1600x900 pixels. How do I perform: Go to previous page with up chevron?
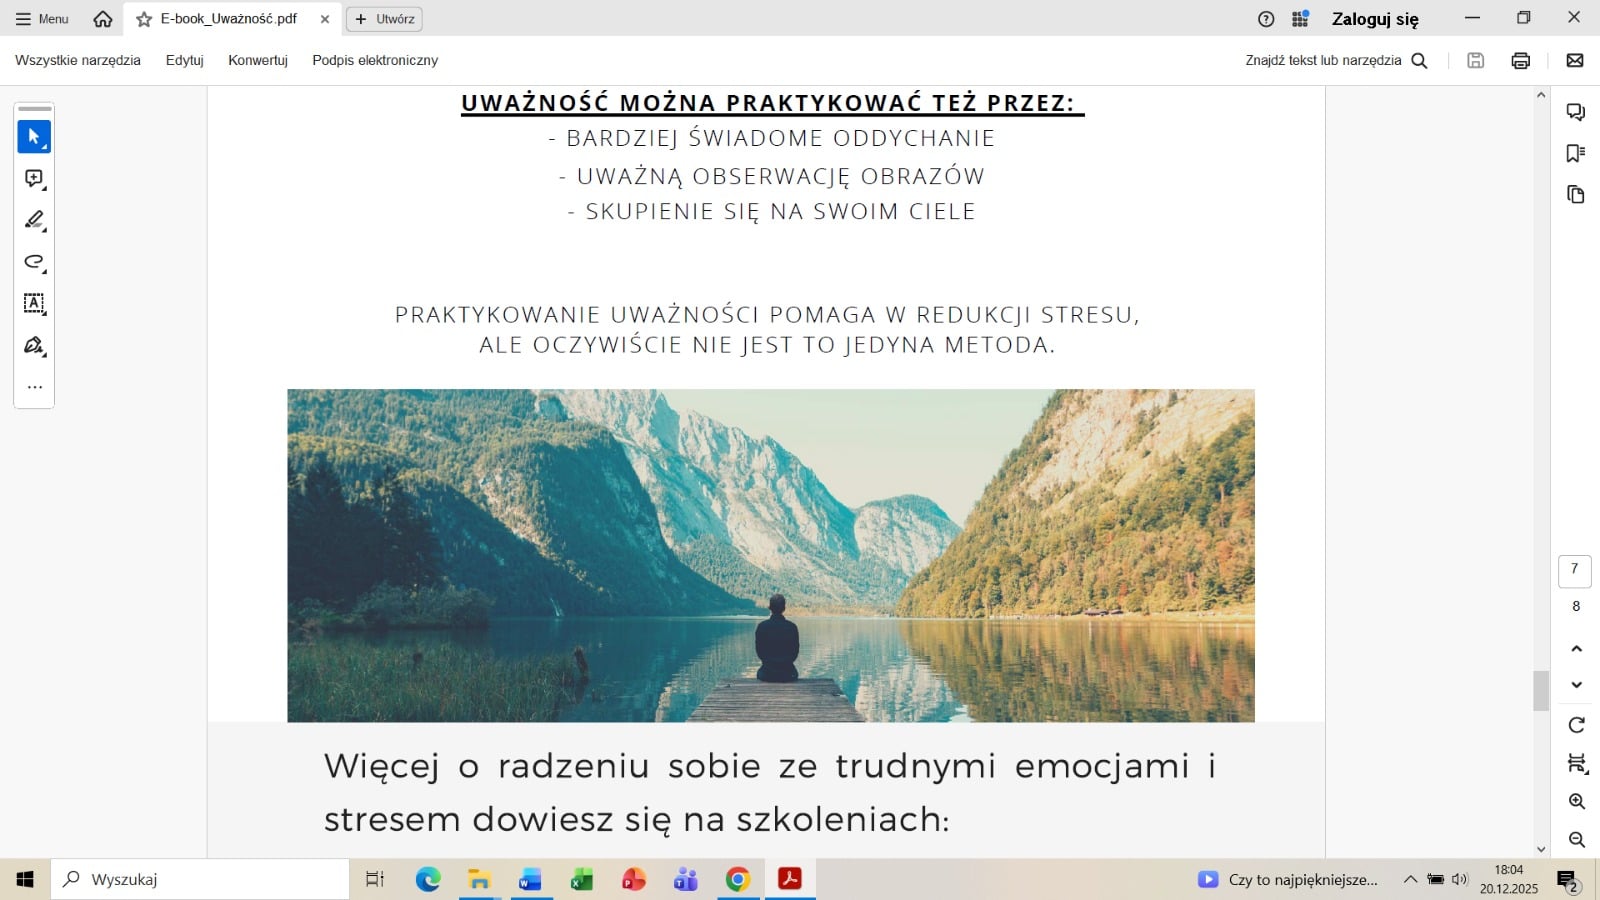pos(1576,649)
